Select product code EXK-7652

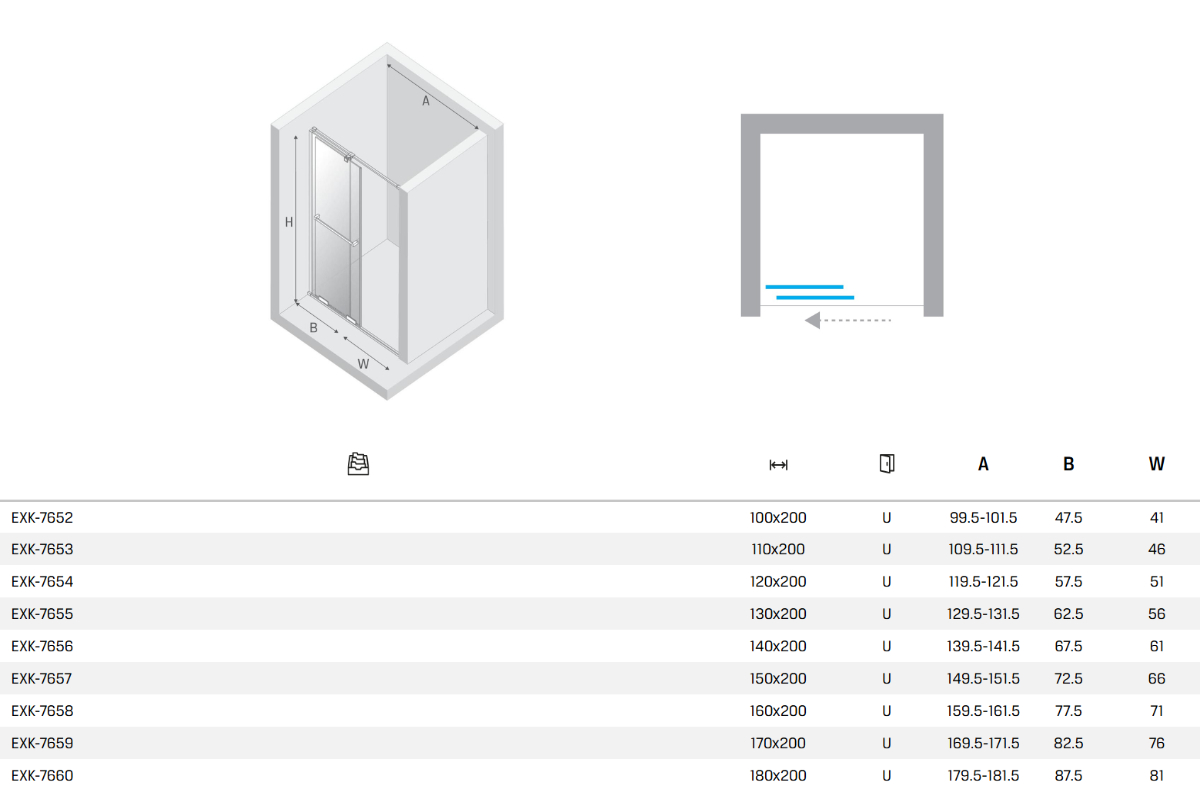pos(42,518)
